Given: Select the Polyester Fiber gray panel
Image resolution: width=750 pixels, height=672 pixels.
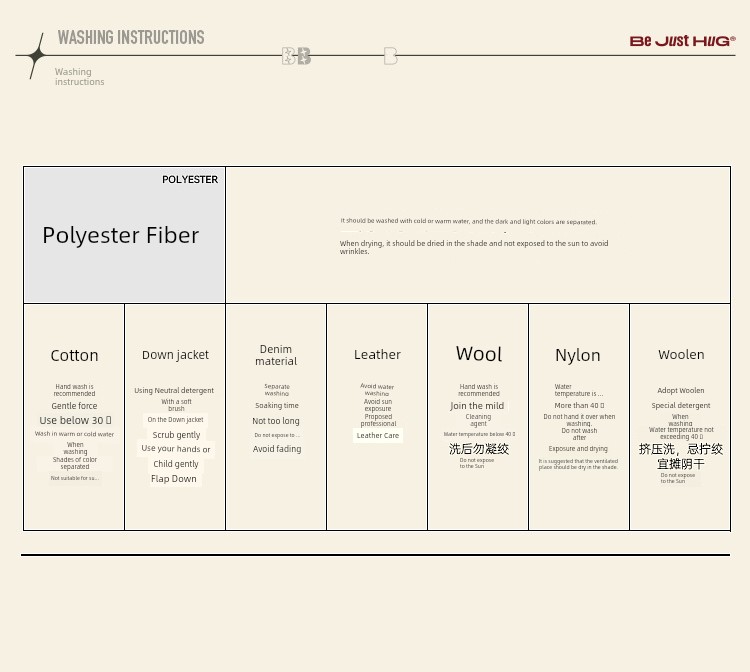Looking at the screenshot, I should [x=124, y=235].
